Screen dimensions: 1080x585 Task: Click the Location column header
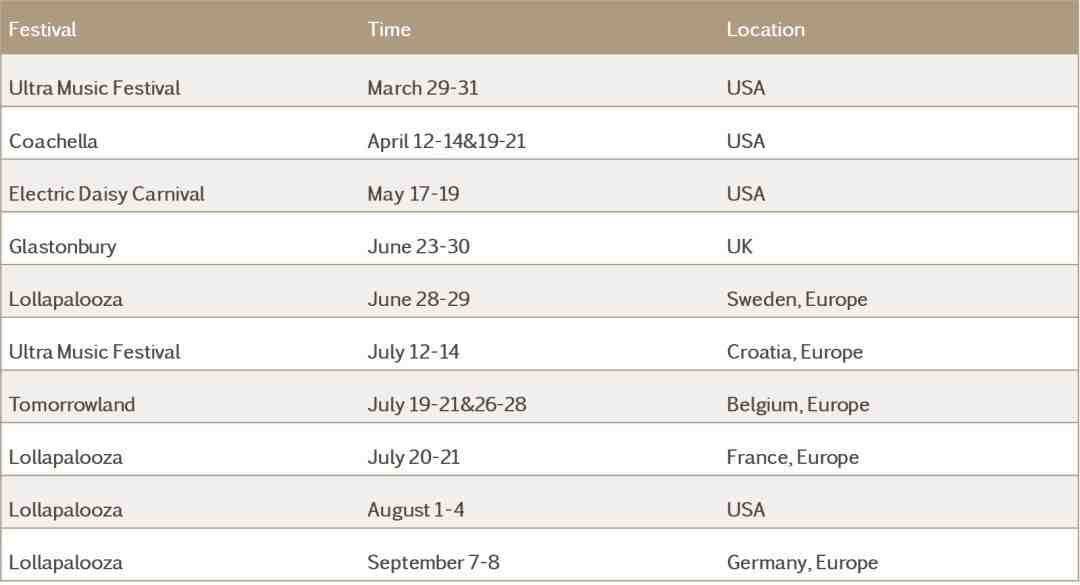click(x=765, y=30)
